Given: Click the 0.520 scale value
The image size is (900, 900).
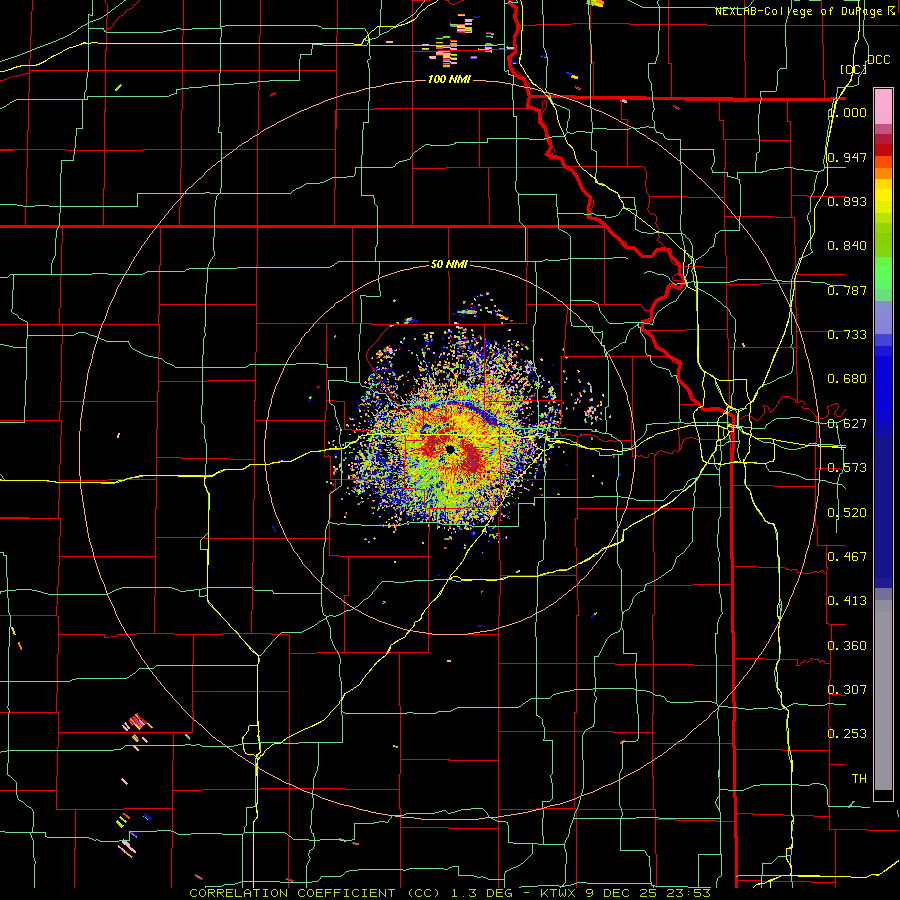Looking at the screenshot, I should [x=847, y=513].
